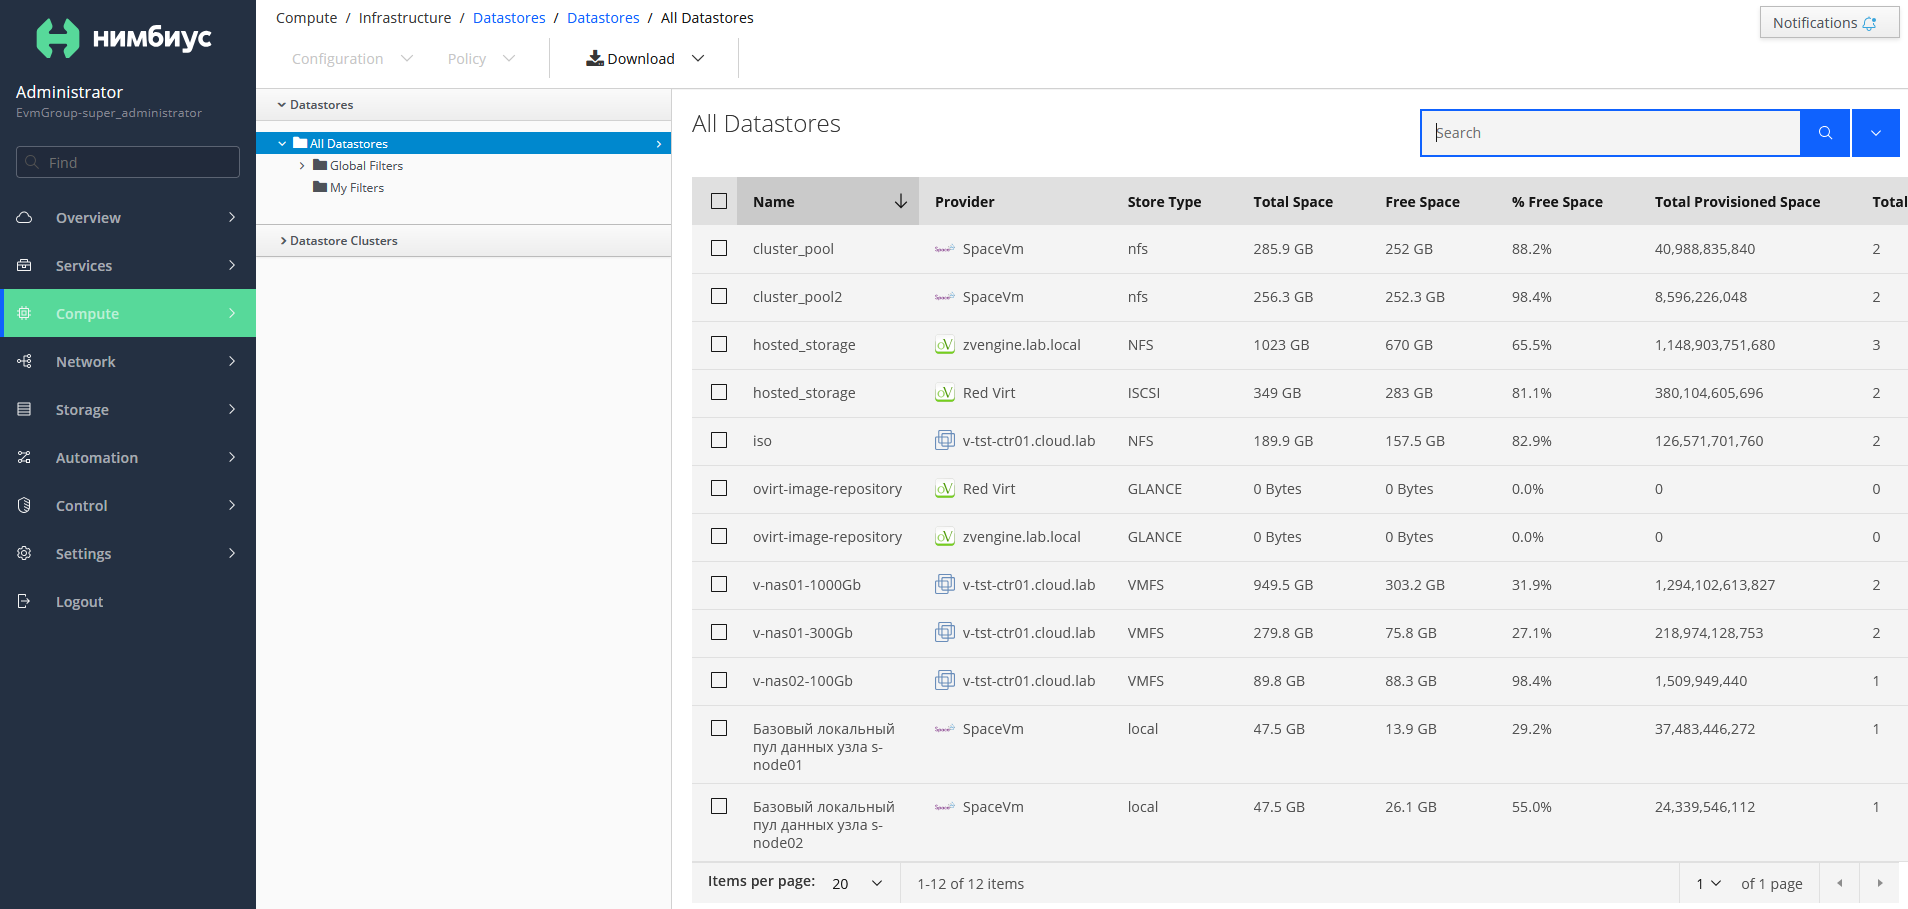Click the Automation icon in sidebar
Viewport: 1908px width, 909px height.
pos(25,457)
